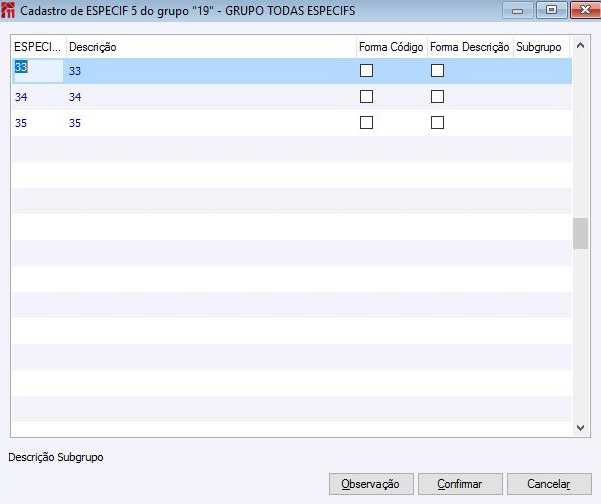This screenshot has height=504, width=601.
Task: Select code cell 35
Action: (38, 123)
